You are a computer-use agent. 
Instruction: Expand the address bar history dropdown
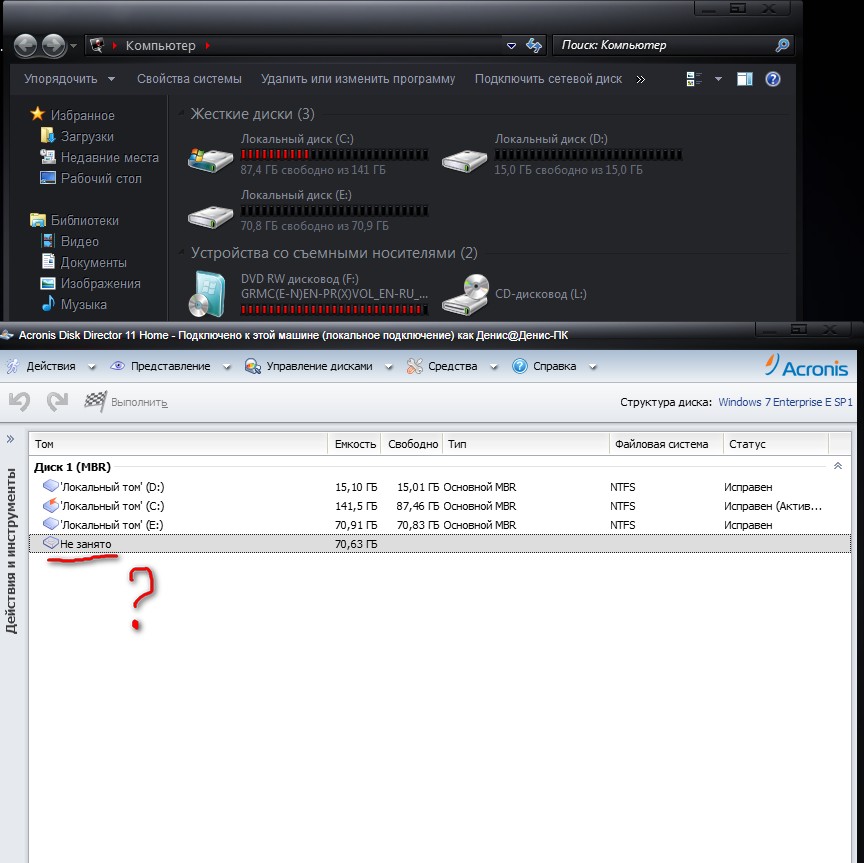511,46
